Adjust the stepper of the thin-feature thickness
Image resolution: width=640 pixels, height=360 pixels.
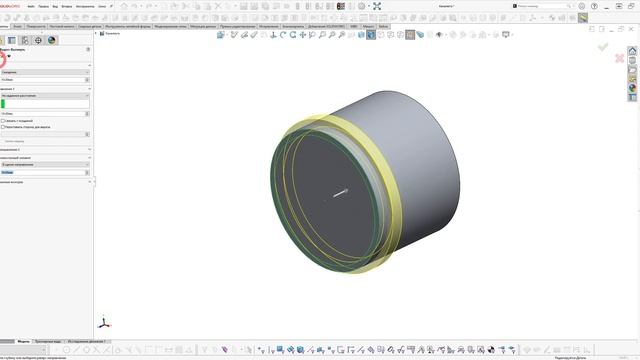87,173
